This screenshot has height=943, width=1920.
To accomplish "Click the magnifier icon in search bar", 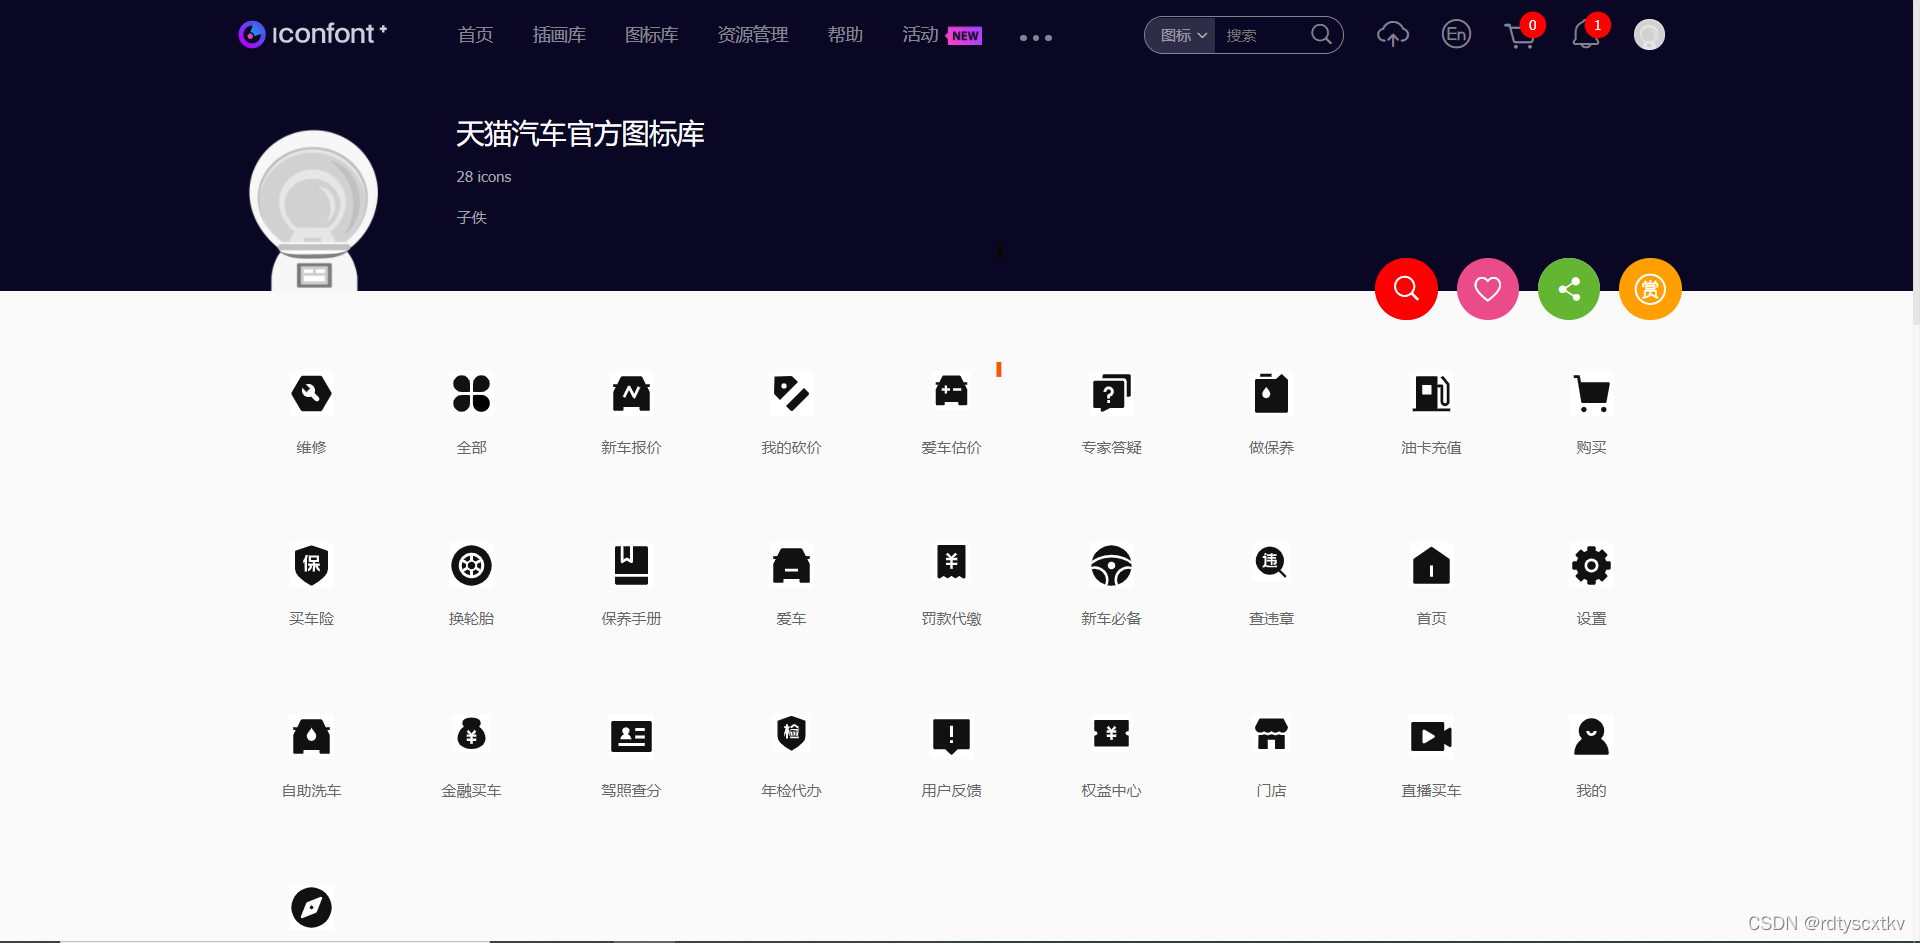I will [x=1321, y=35].
